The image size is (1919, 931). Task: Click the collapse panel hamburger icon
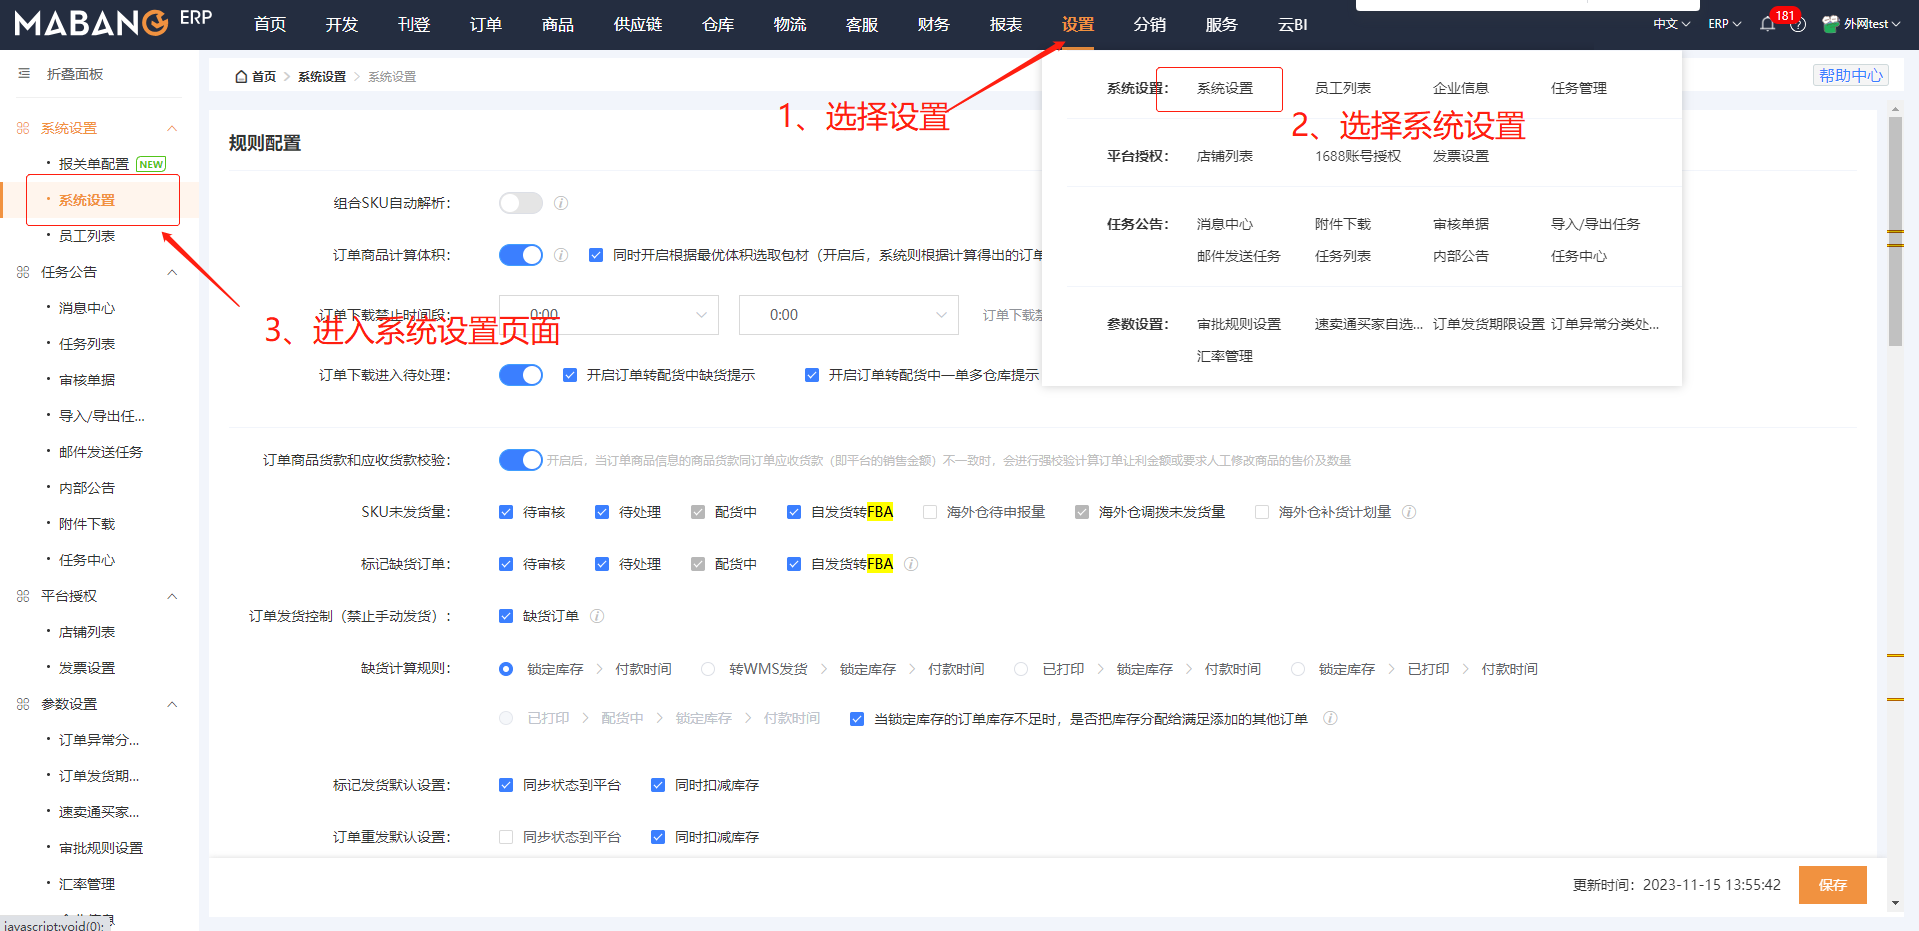[24, 74]
